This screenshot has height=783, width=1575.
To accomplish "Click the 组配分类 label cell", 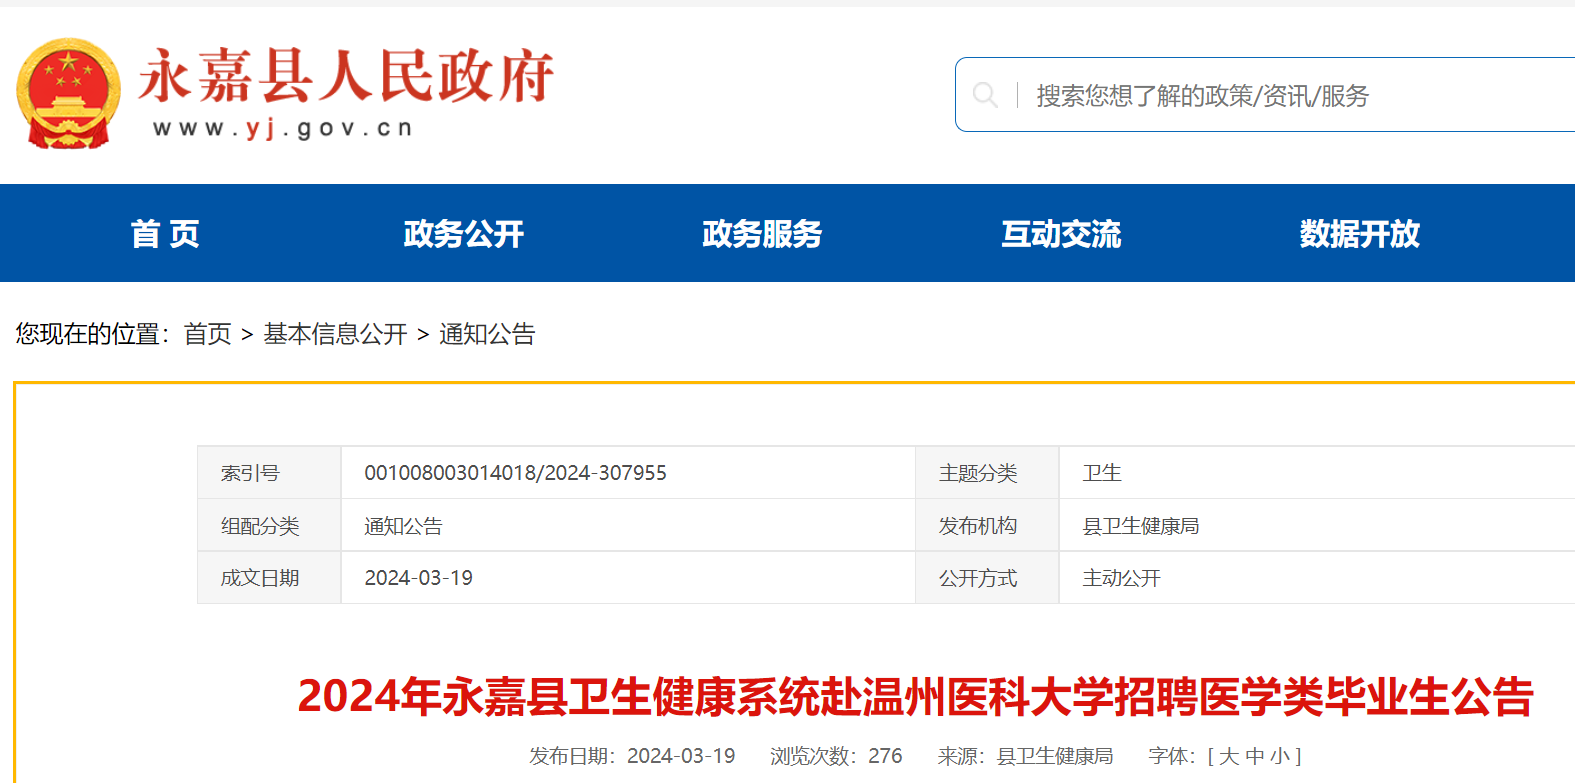I will [269, 526].
